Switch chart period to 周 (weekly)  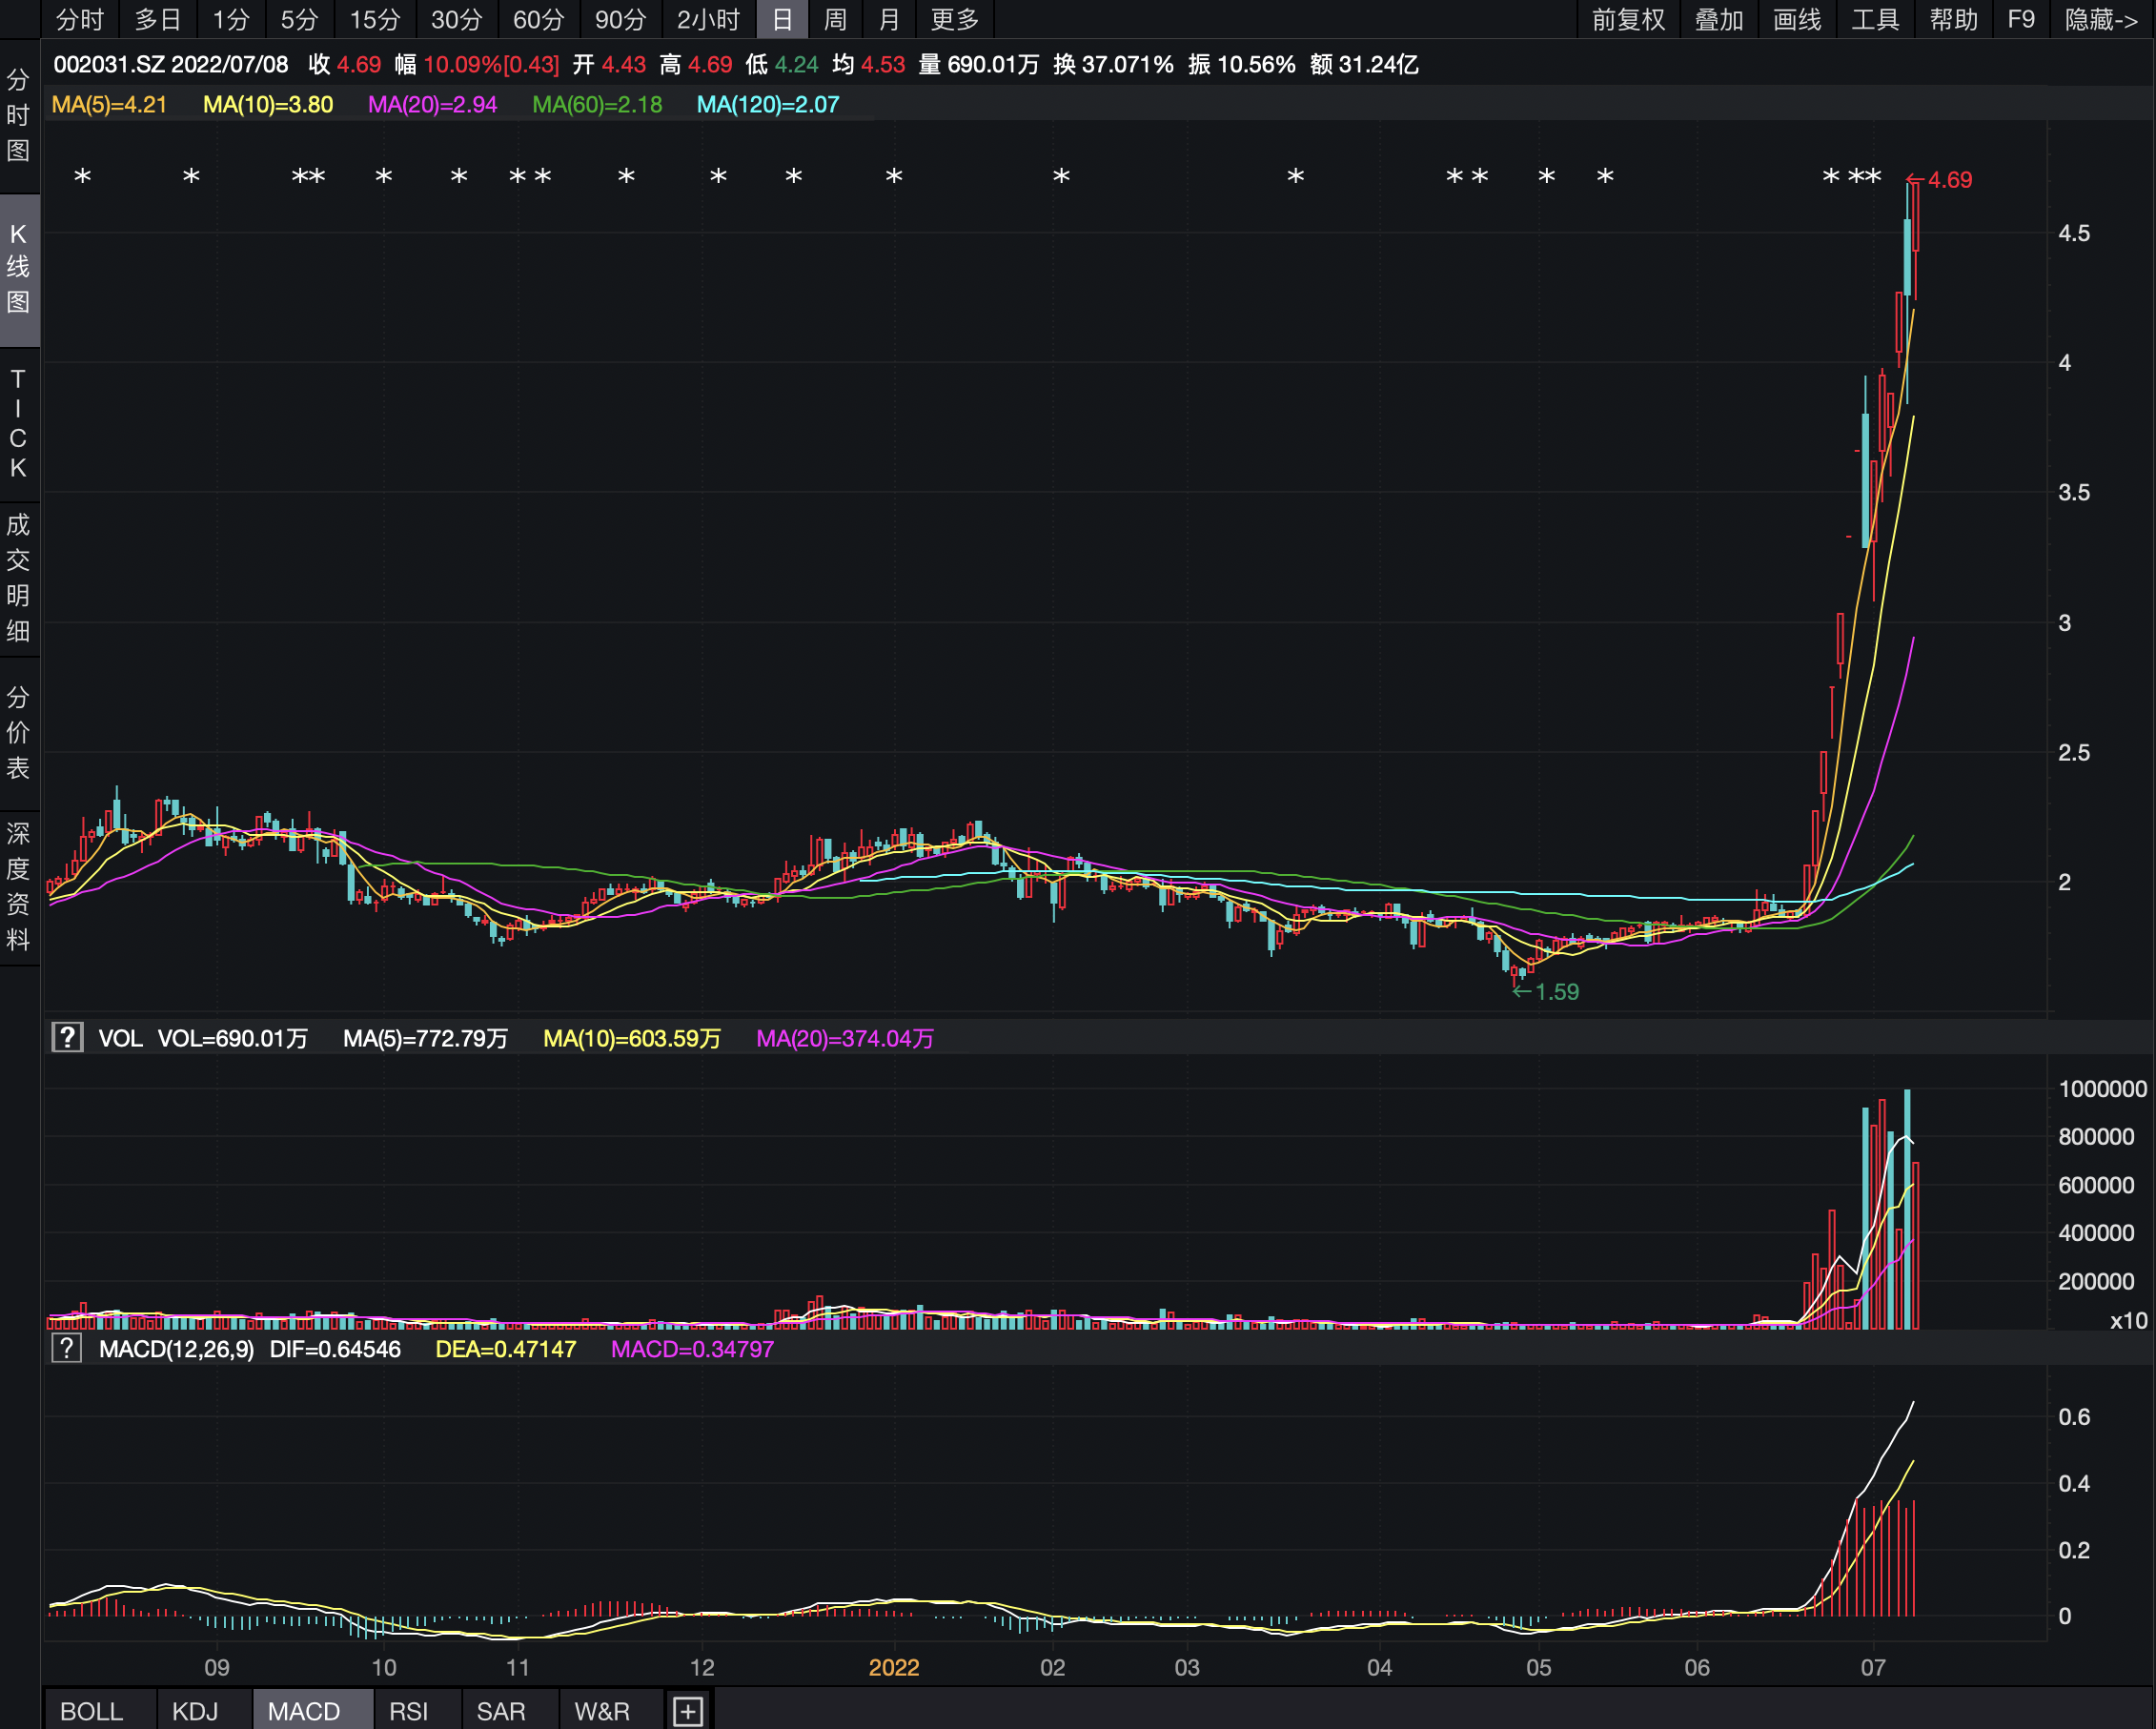click(x=835, y=19)
